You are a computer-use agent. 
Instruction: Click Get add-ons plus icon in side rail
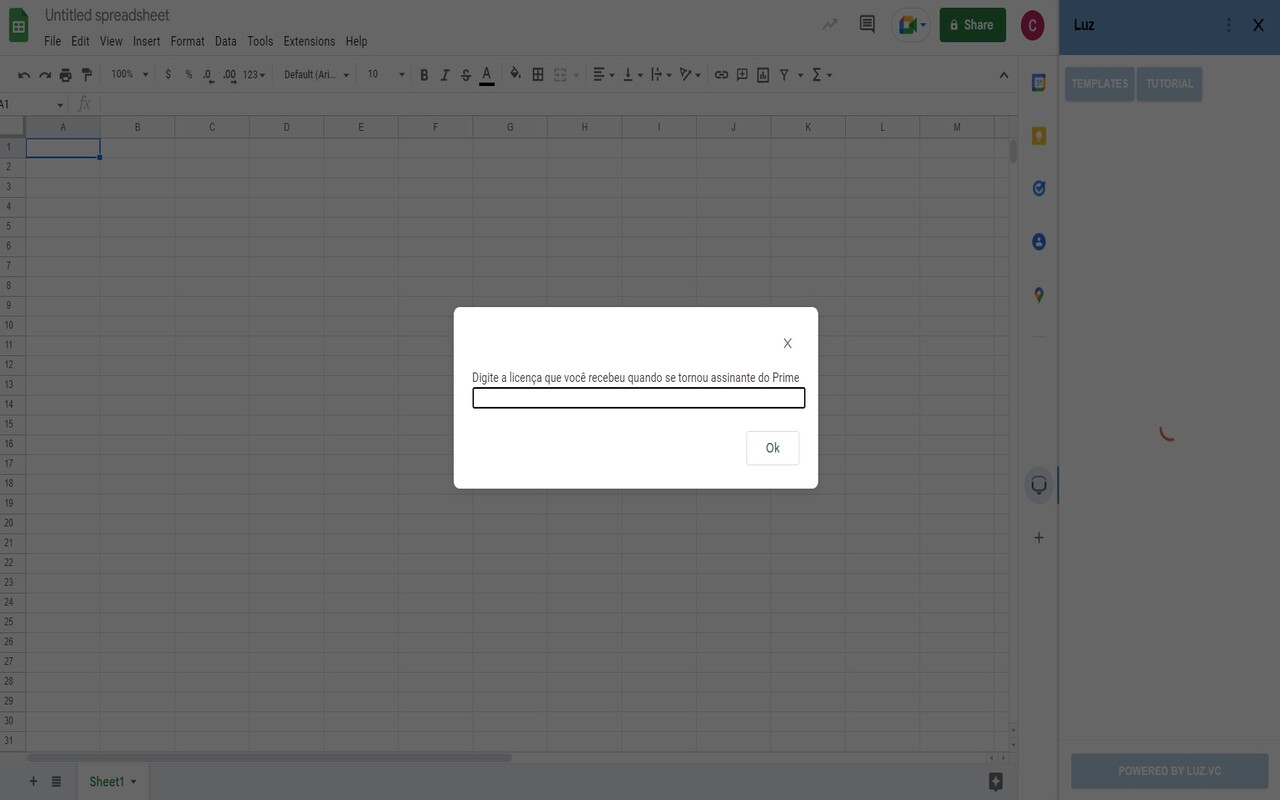pyautogui.click(x=1039, y=538)
